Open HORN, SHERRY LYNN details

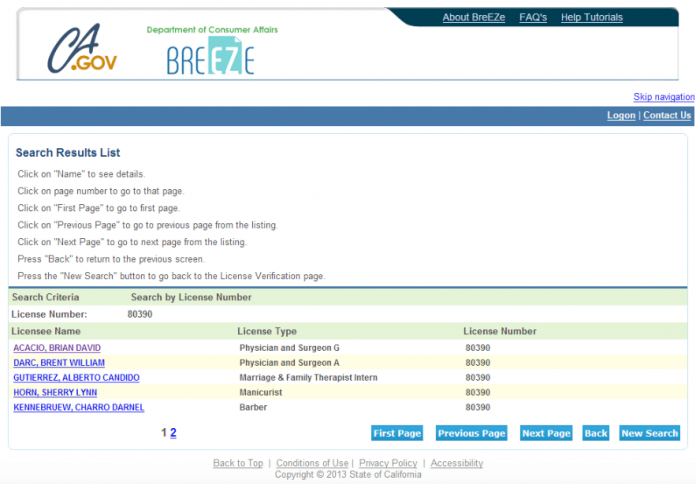click(x=55, y=393)
